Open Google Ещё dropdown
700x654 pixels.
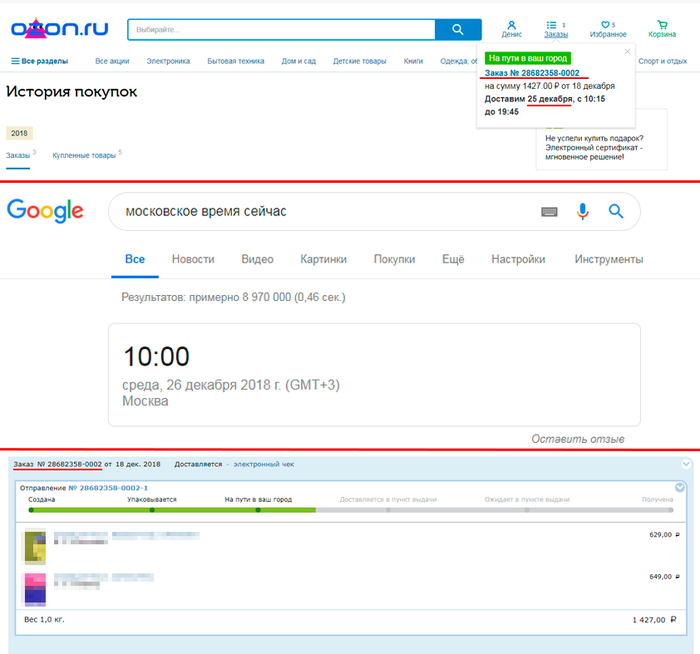pyautogui.click(x=453, y=259)
